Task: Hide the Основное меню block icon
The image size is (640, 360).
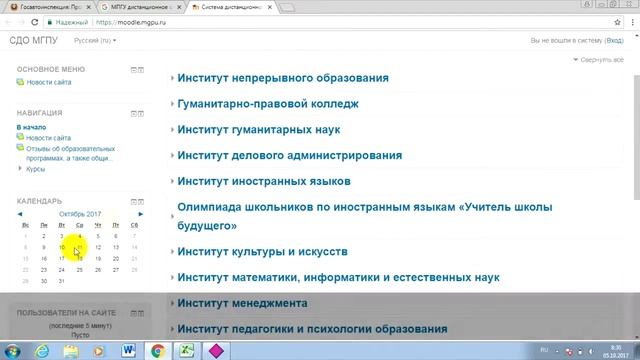Action: pyautogui.click(x=133, y=70)
